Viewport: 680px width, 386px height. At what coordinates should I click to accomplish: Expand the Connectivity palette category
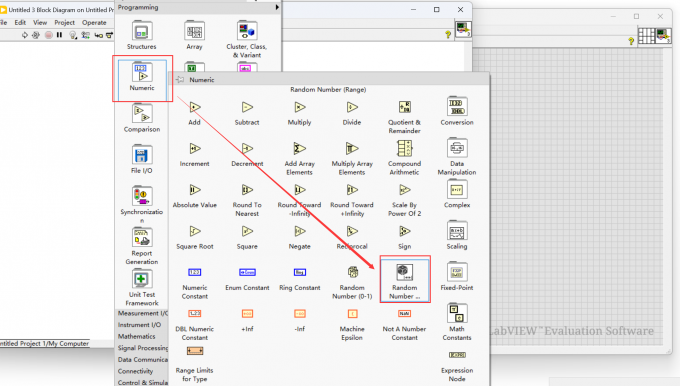[135, 371]
